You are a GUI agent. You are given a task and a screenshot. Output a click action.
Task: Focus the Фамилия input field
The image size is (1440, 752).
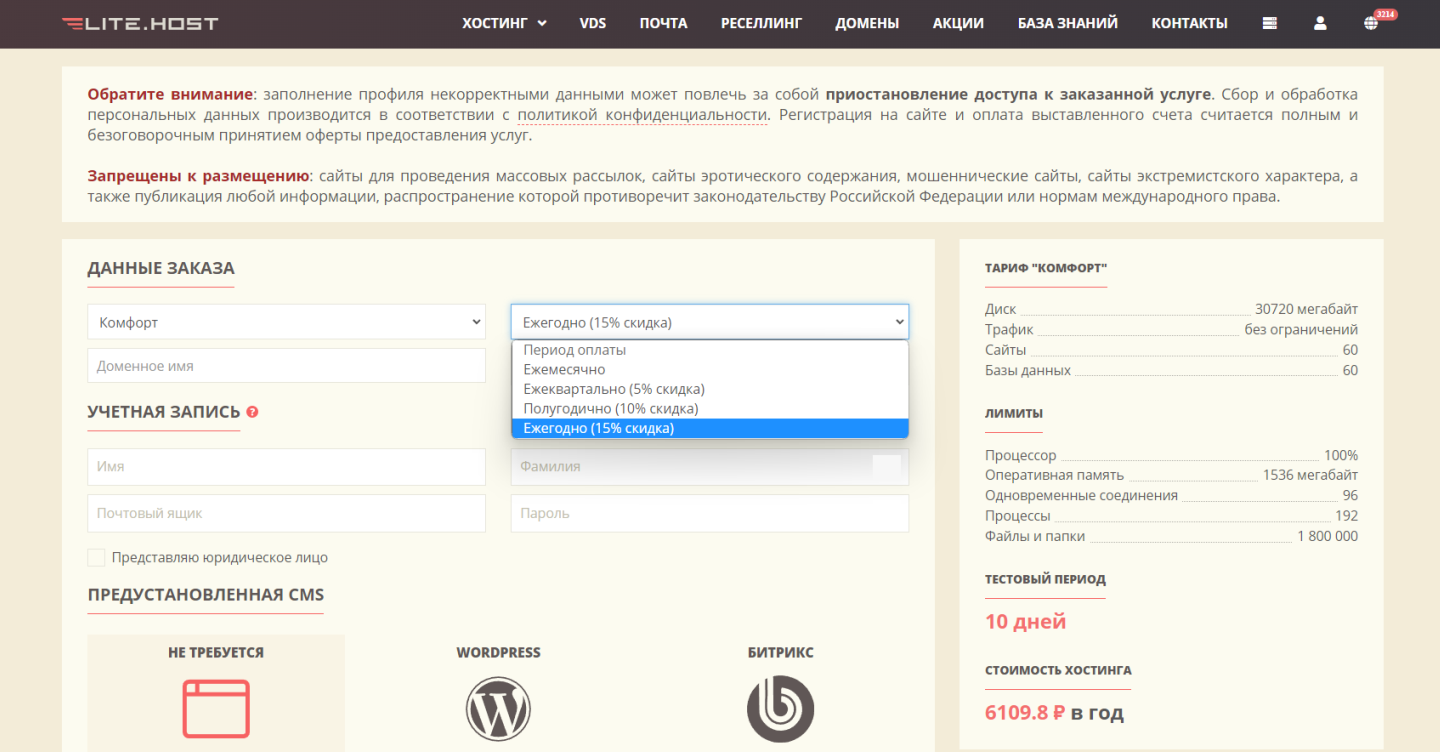710,466
